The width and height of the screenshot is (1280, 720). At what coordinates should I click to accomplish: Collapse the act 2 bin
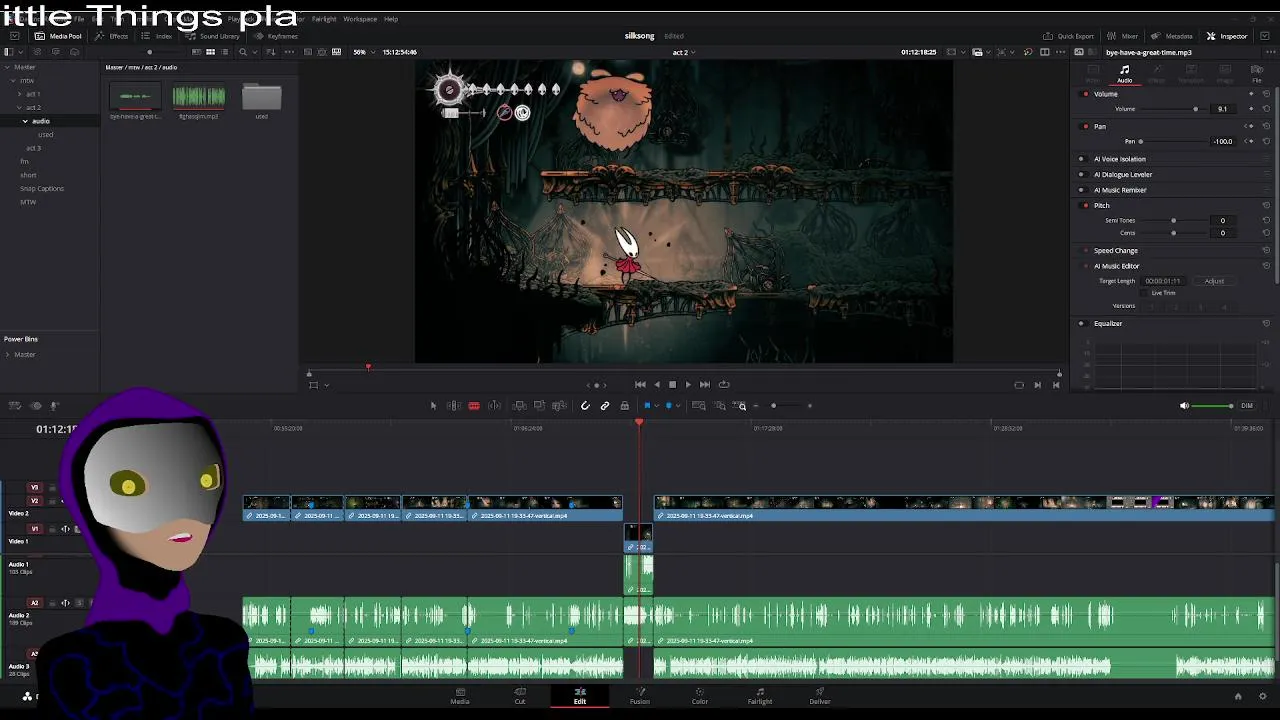coord(19,107)
